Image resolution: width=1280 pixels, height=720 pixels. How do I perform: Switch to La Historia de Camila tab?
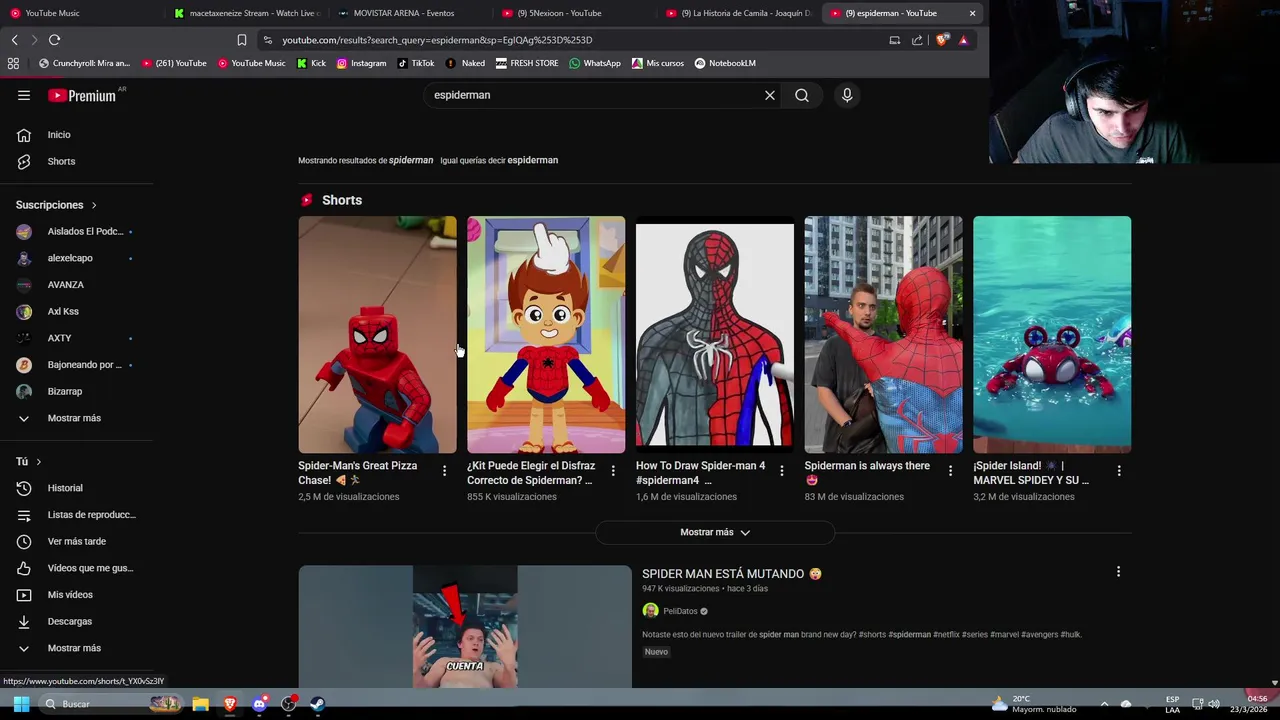738,13
